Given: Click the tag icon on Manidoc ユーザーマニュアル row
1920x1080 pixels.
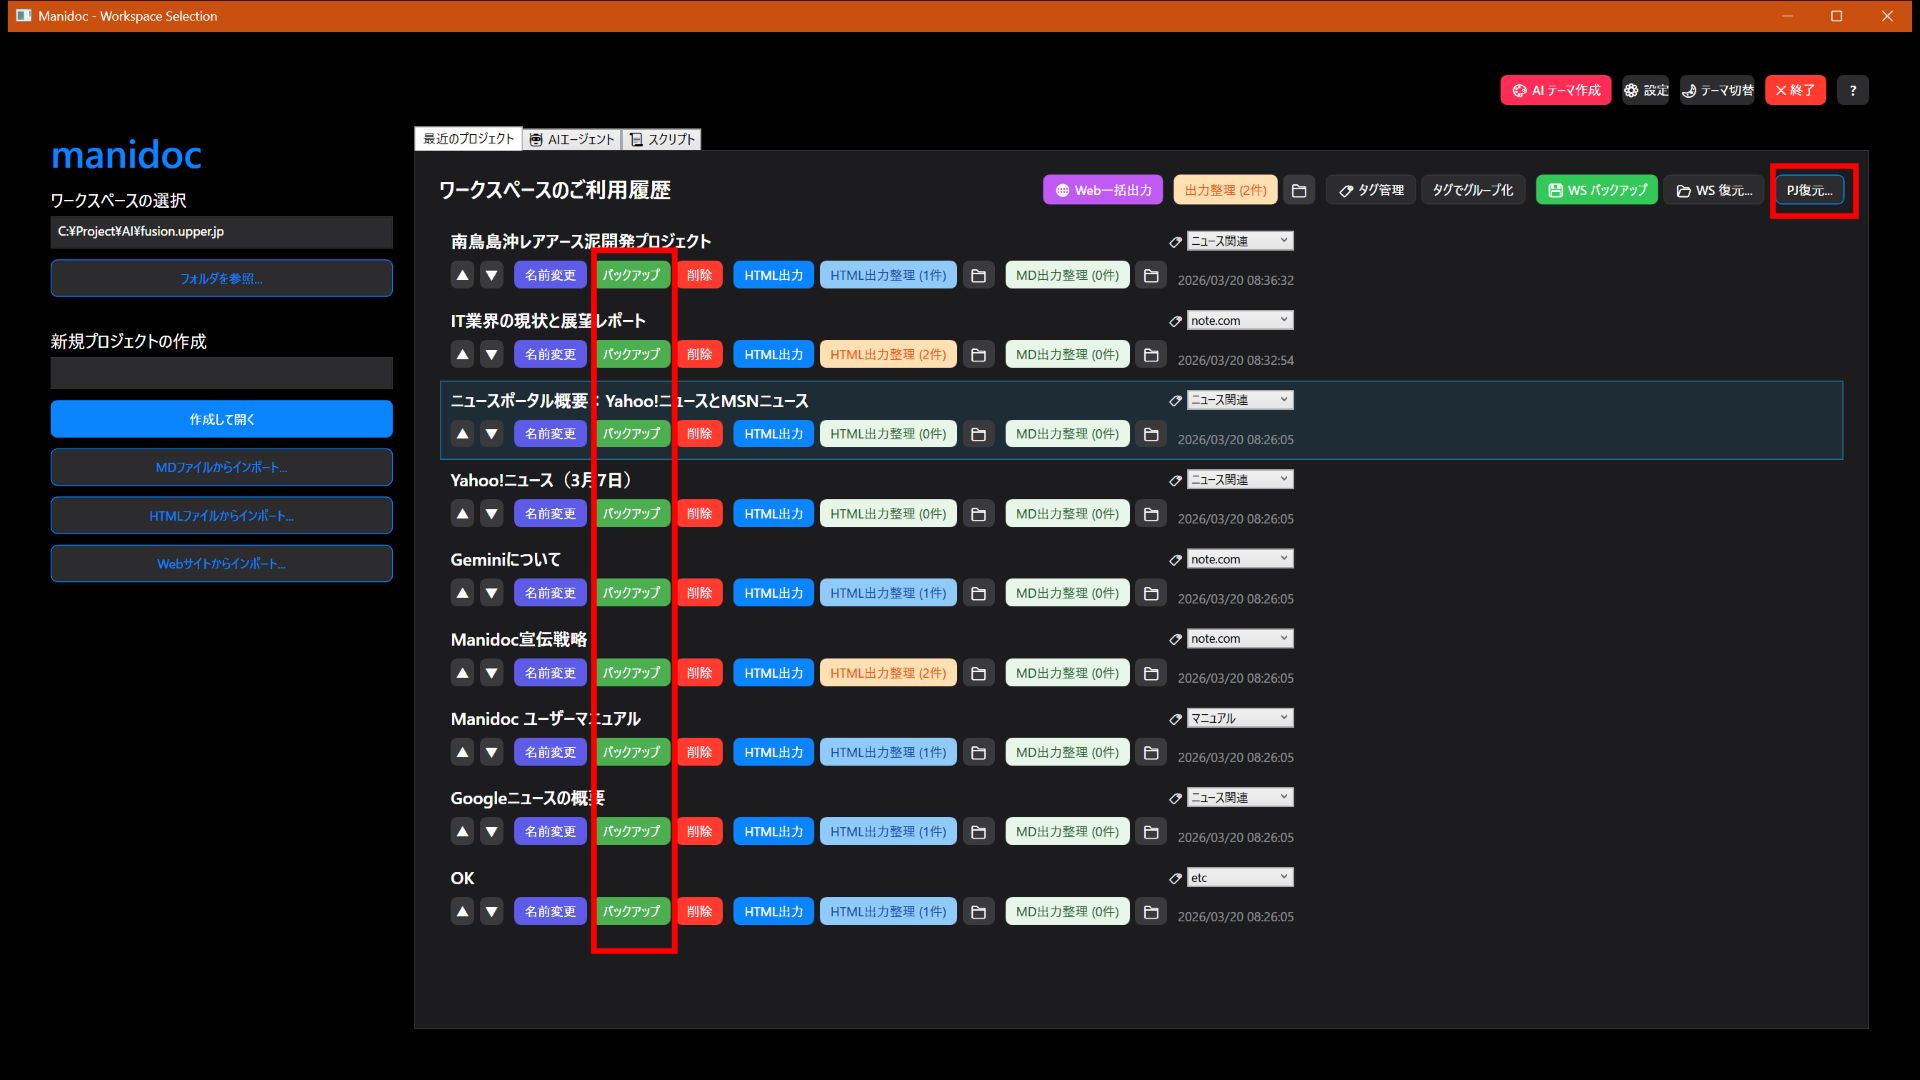Looking at the screenshot, I should tap(1174, 717).
